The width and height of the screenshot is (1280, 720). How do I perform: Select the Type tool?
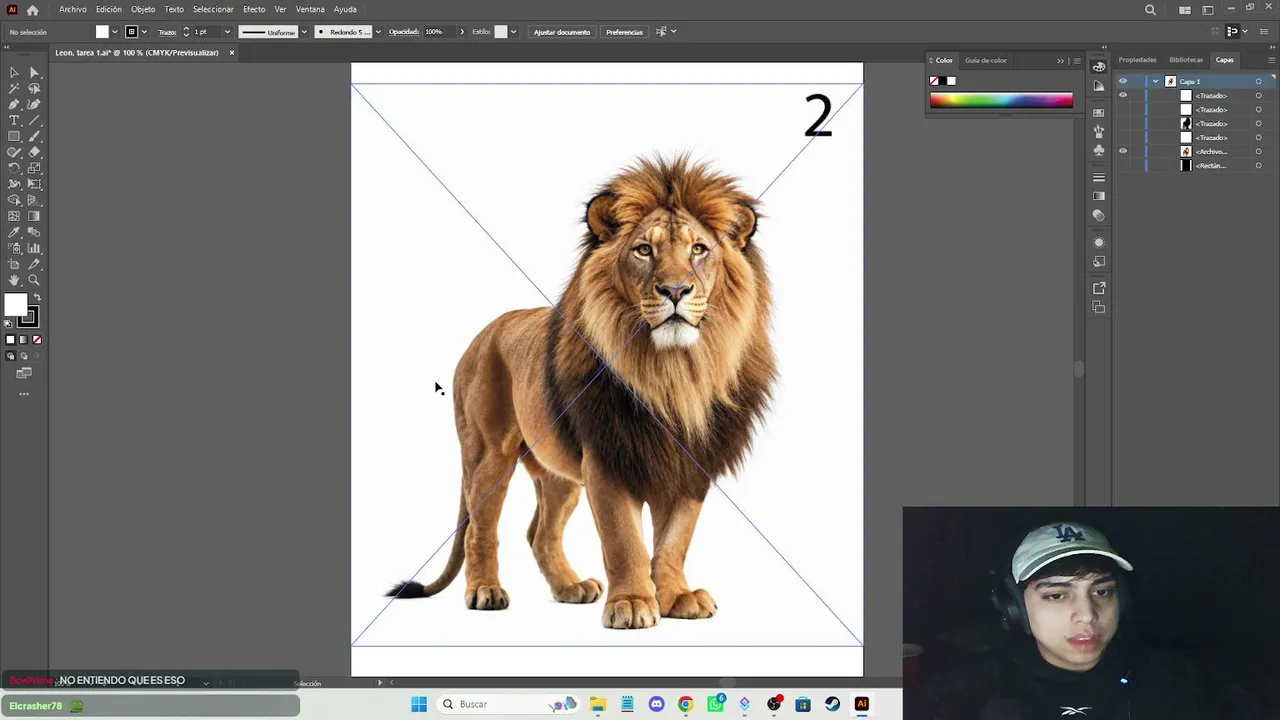coord(14,120)
